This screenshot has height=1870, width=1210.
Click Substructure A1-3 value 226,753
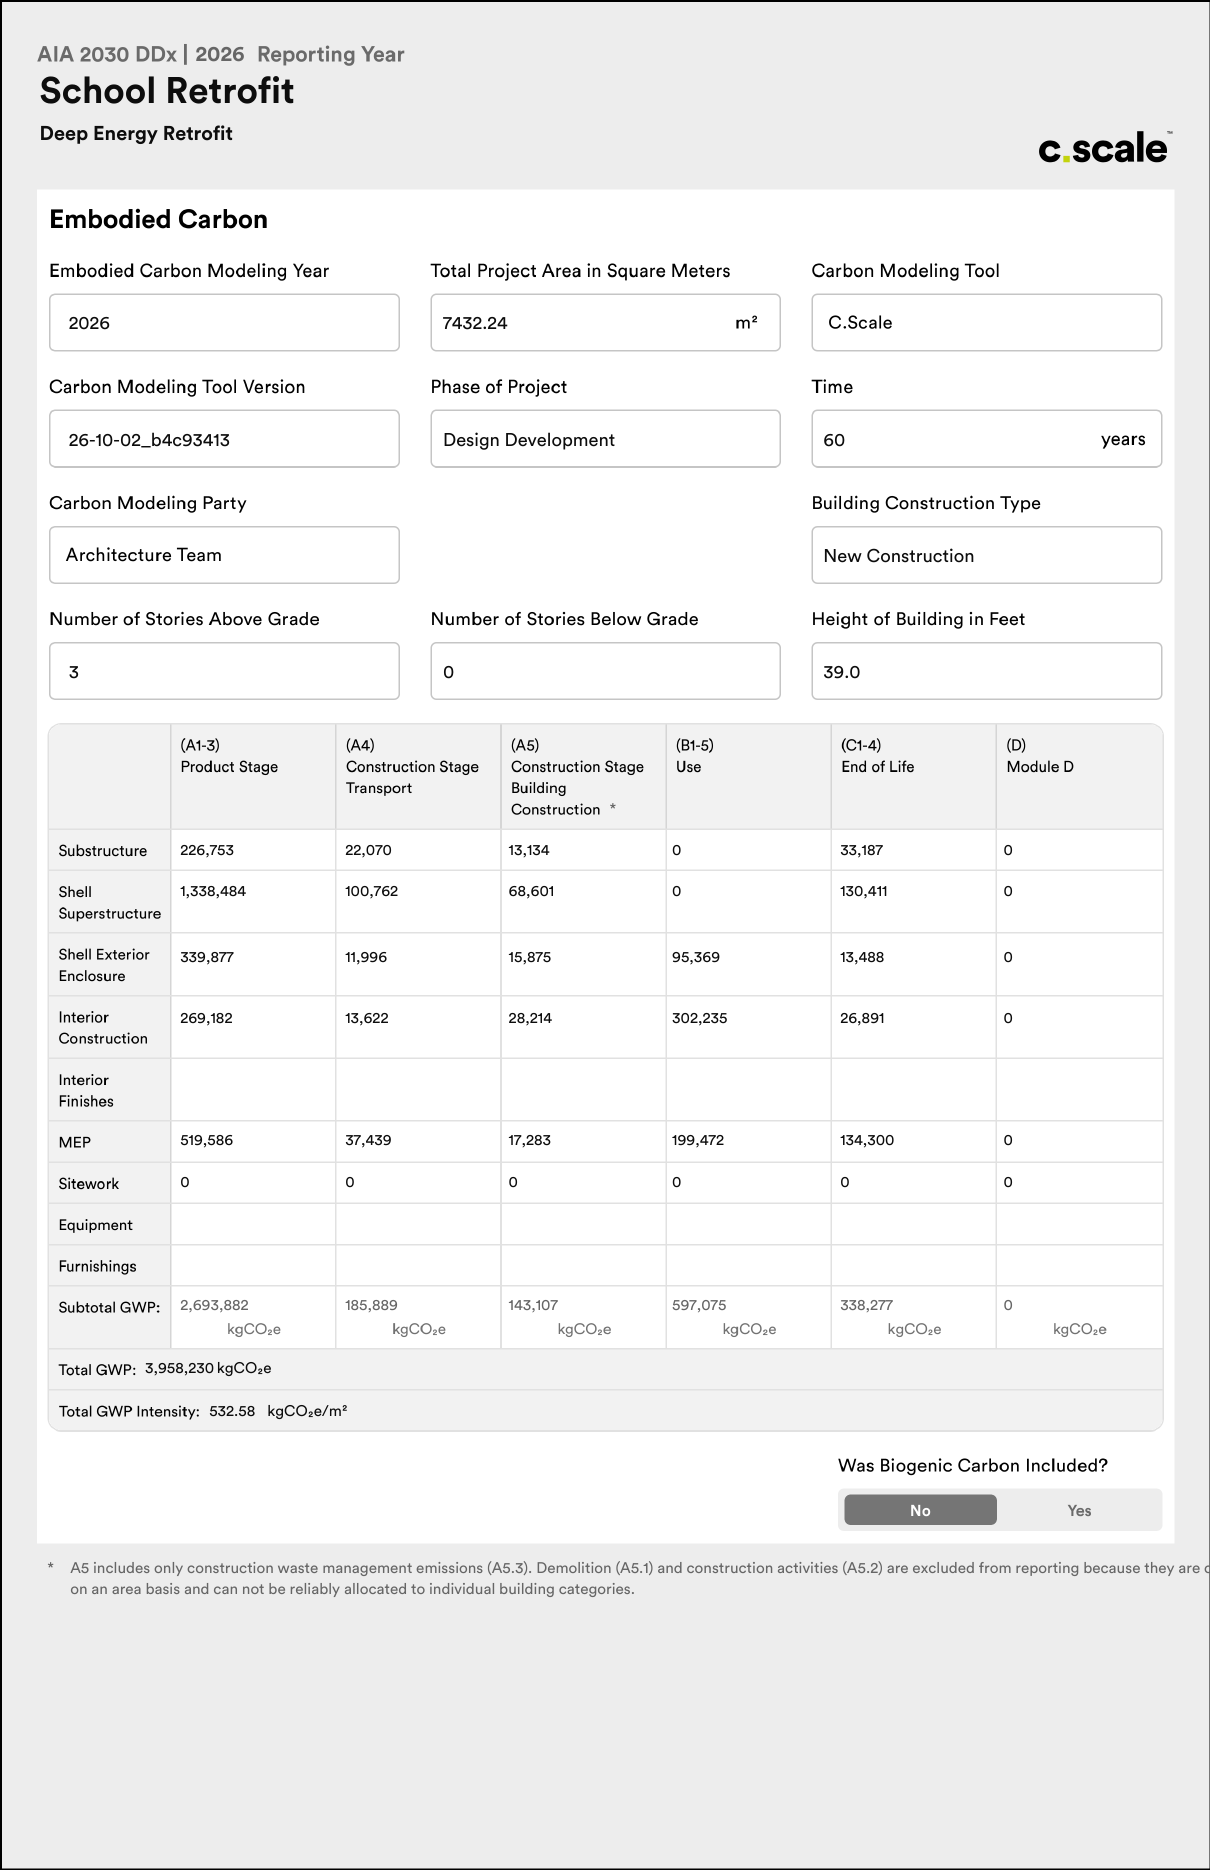tap(206, 850)
